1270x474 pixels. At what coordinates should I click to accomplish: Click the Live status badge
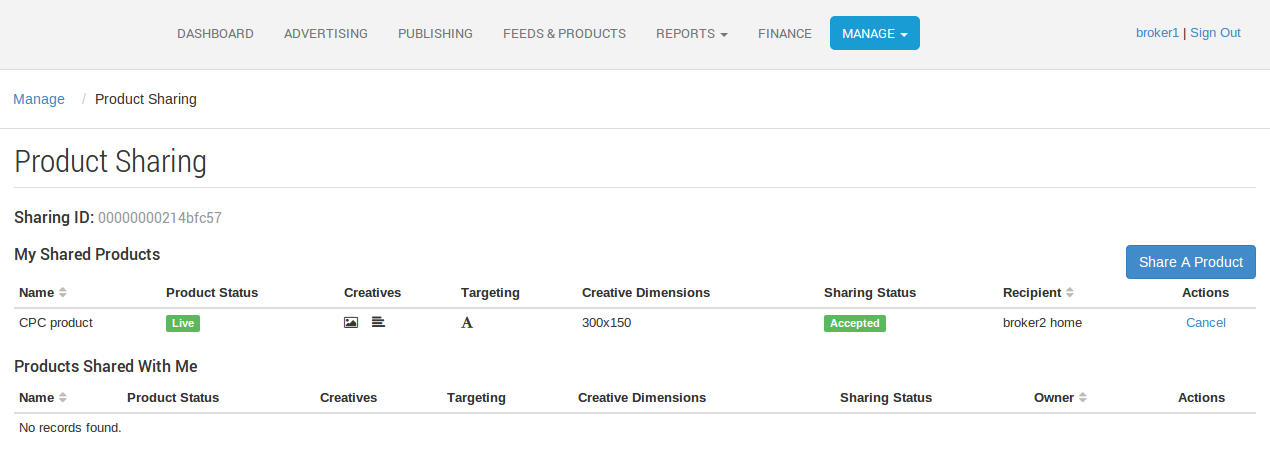pyautogui.click(x=183, y=323)
